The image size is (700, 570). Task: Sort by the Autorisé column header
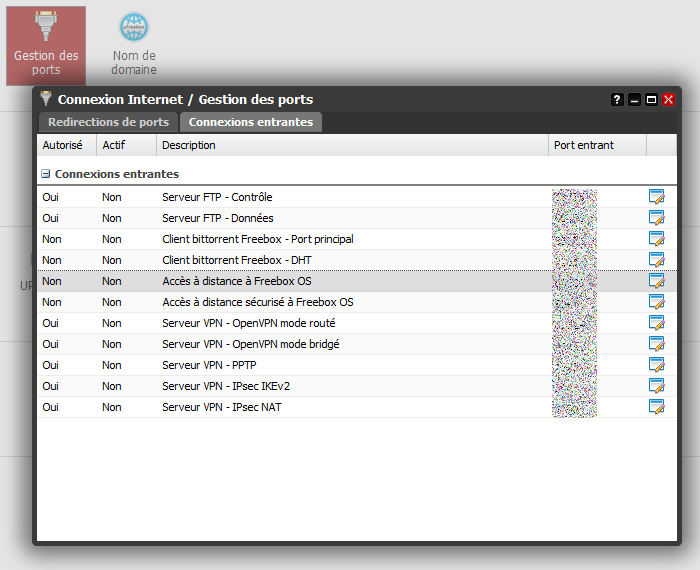point(67,145)
